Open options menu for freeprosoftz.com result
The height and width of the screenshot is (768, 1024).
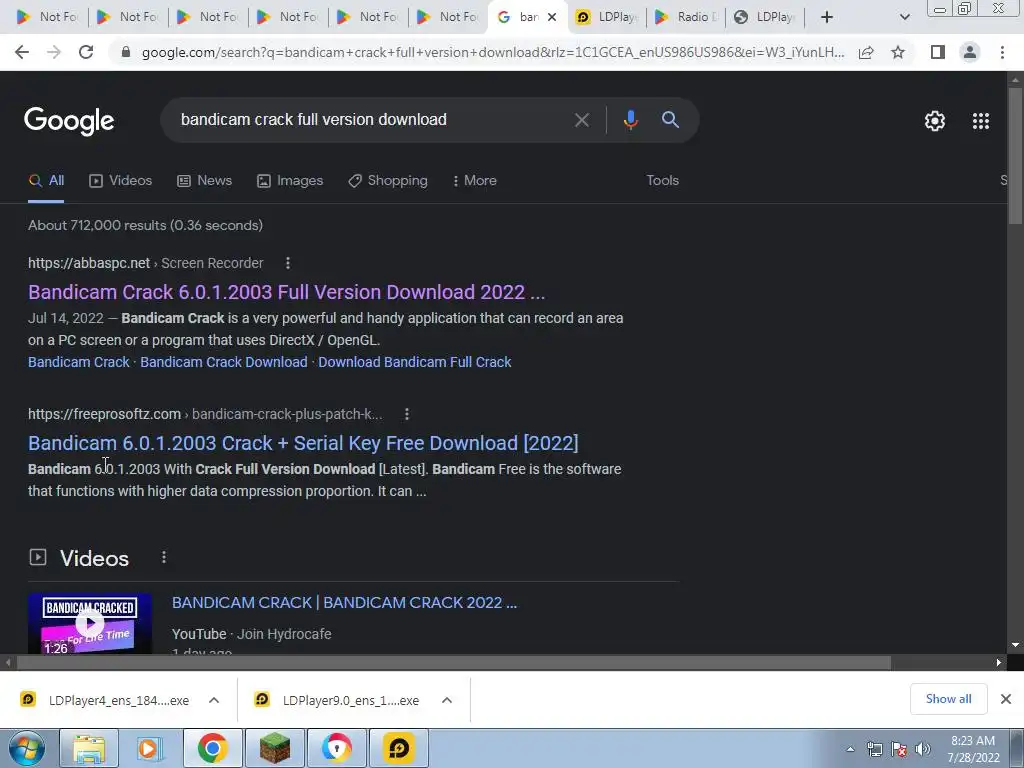click(x=406, y=414)
